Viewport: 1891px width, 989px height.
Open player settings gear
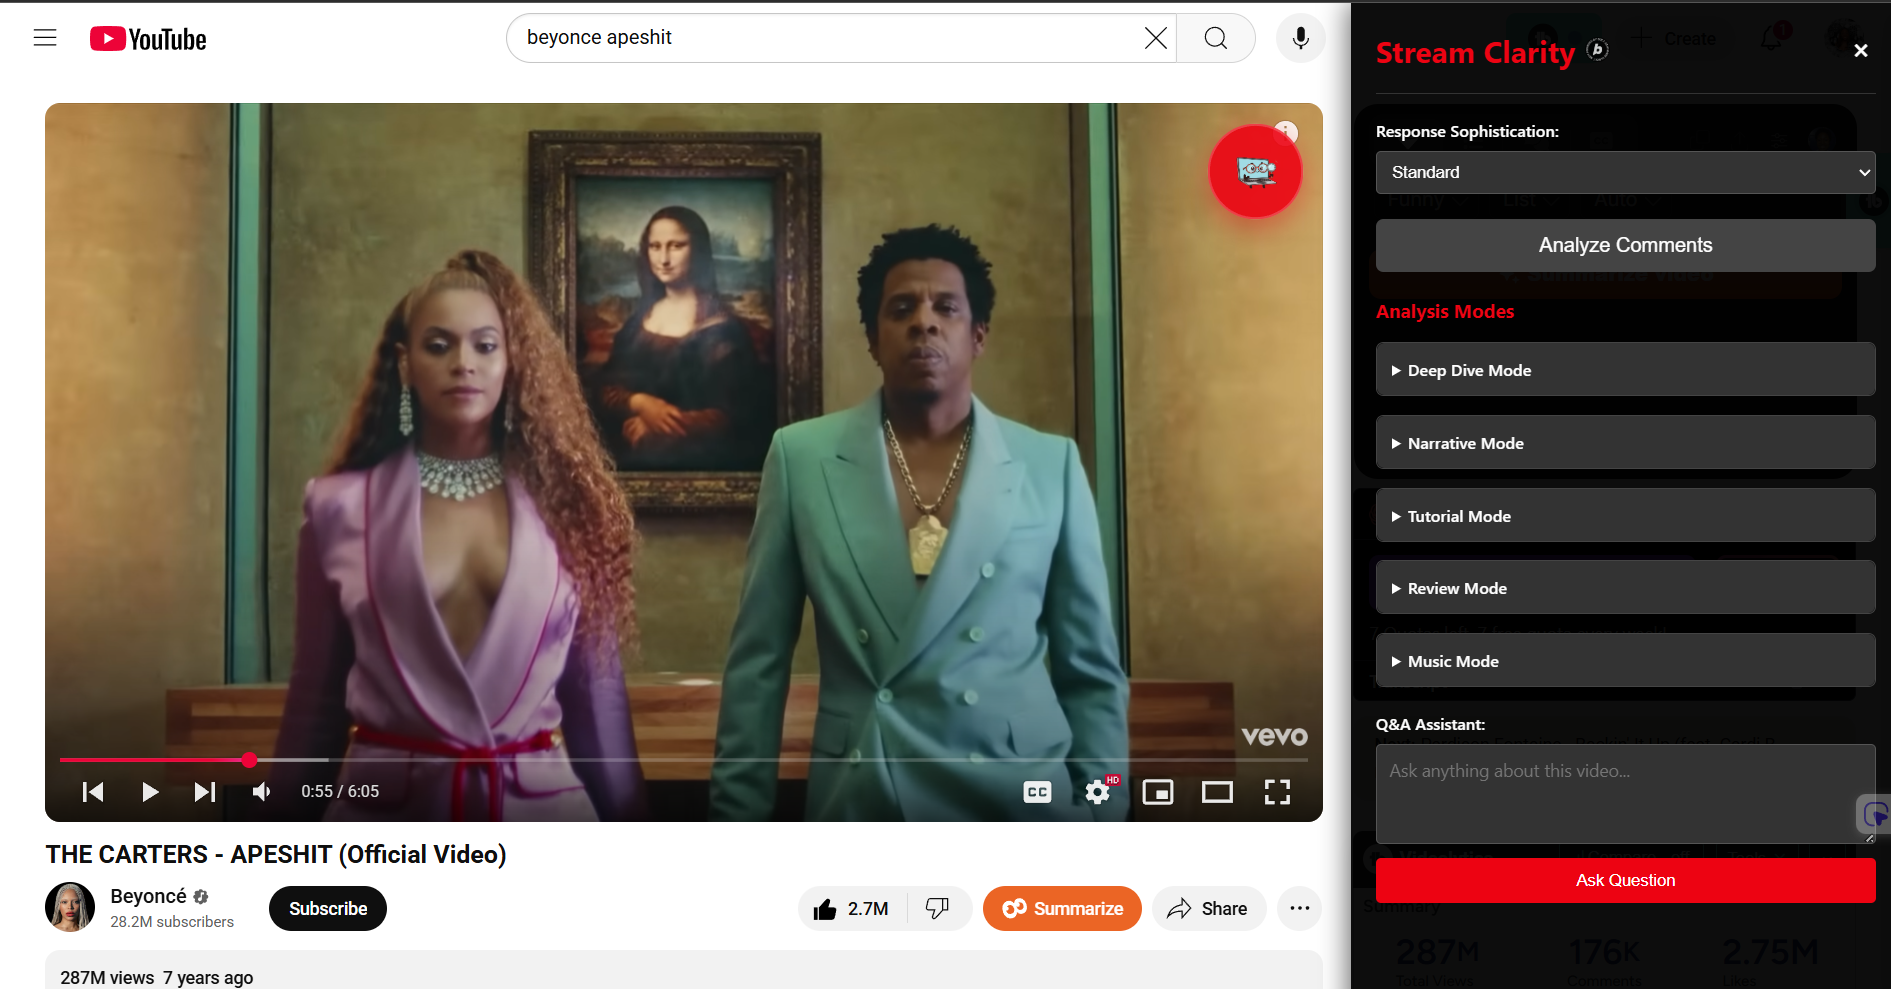pyautogui.click(x=1098, y=792)
